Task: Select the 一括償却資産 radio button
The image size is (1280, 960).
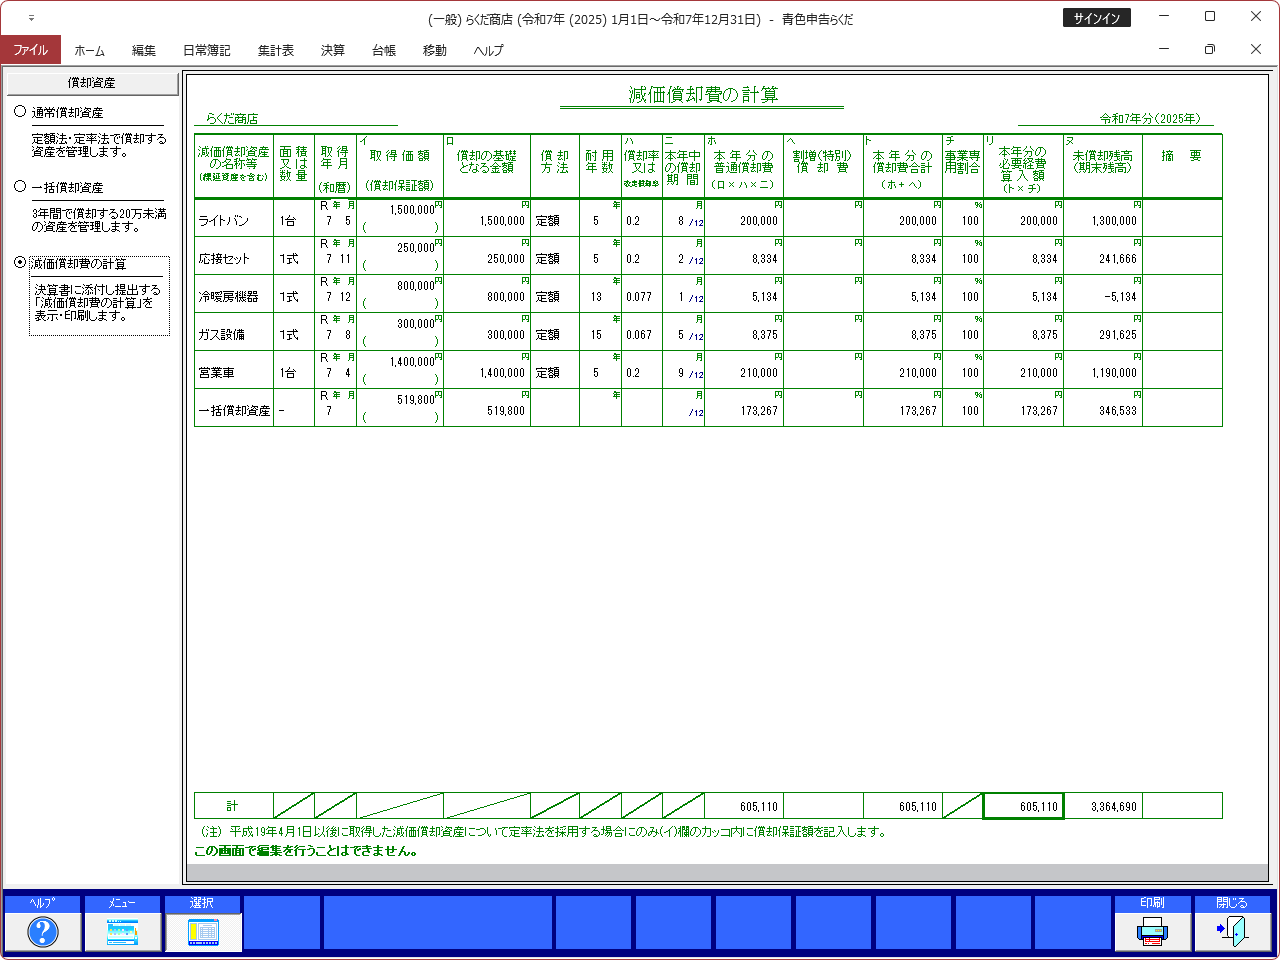Action: [20, 187]
